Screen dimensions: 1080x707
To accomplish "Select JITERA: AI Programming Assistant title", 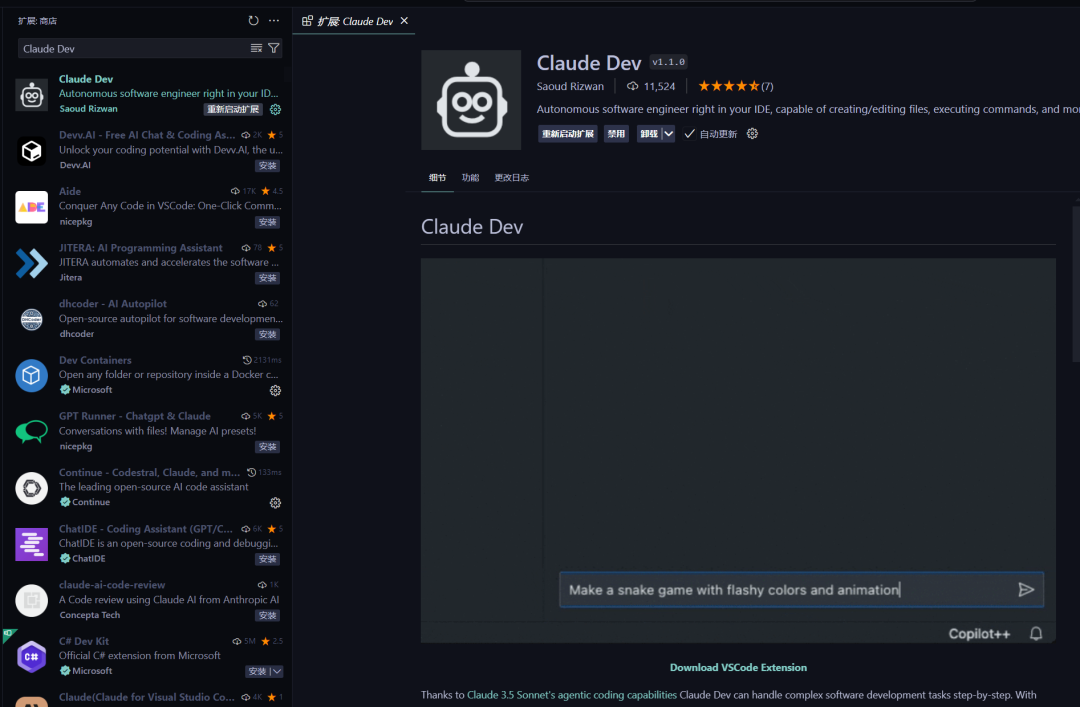I will 141,247.
